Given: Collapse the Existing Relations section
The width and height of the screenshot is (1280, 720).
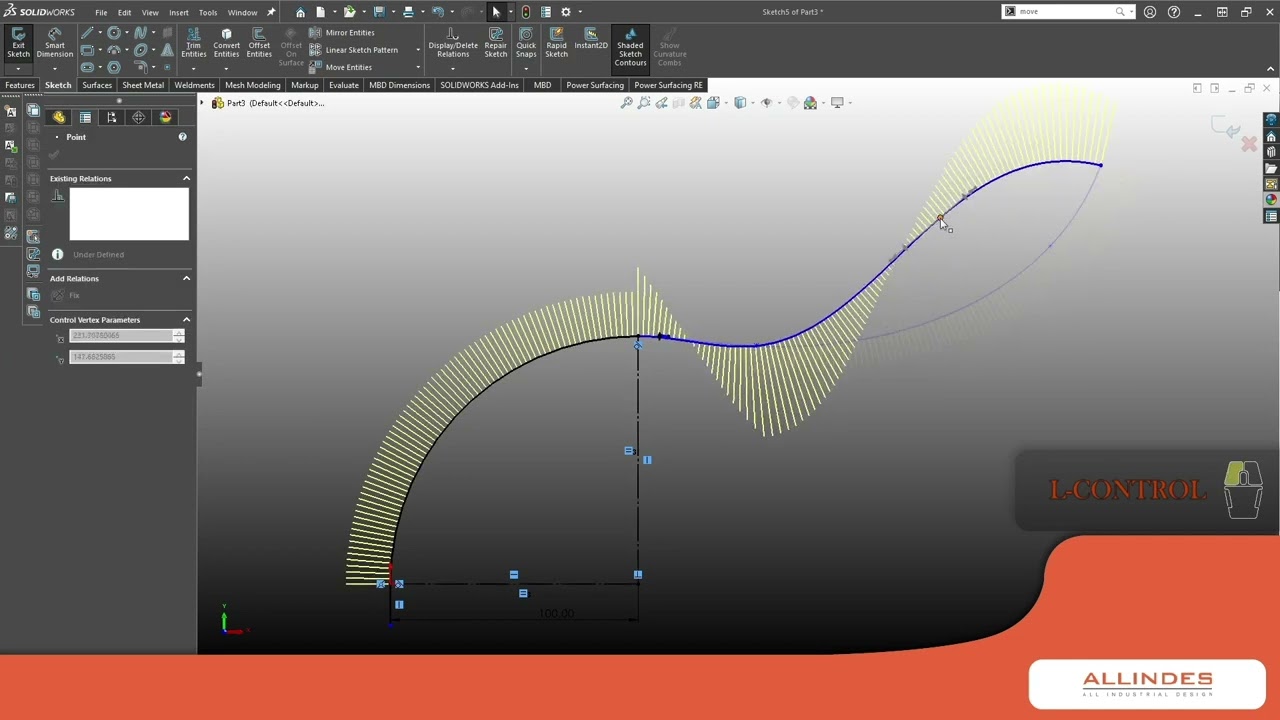Looking at the screenshot, I should point(186,178).
